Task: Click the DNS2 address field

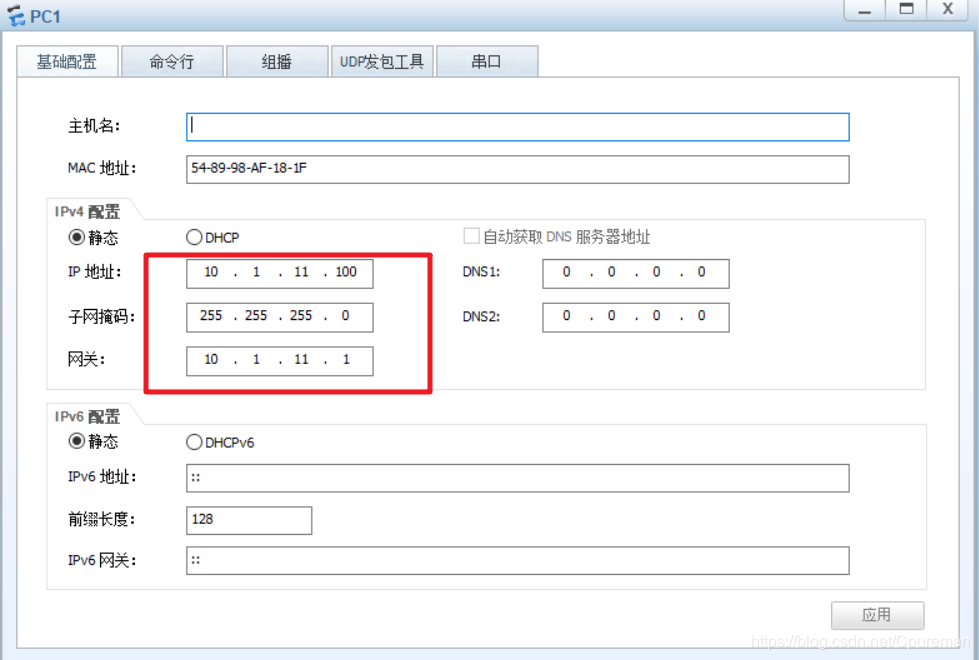Action: coord(636,317)
